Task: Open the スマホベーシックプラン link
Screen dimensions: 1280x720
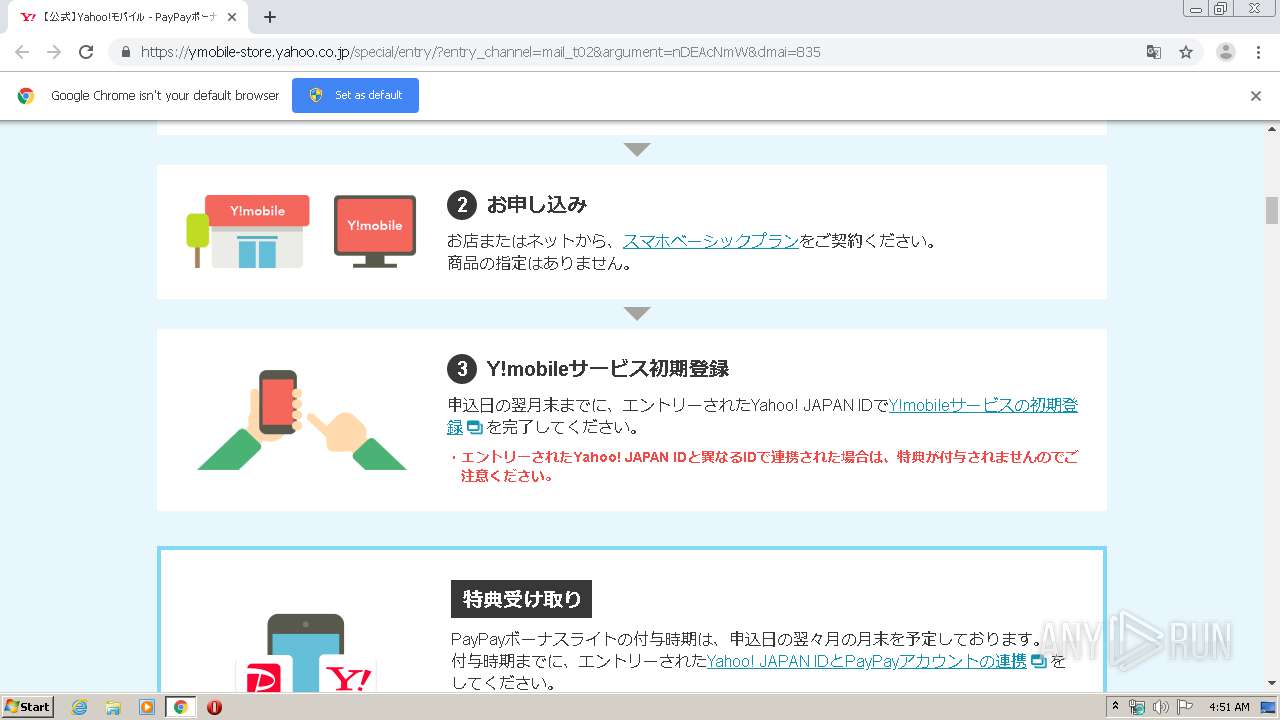Action: pos(711,241)
